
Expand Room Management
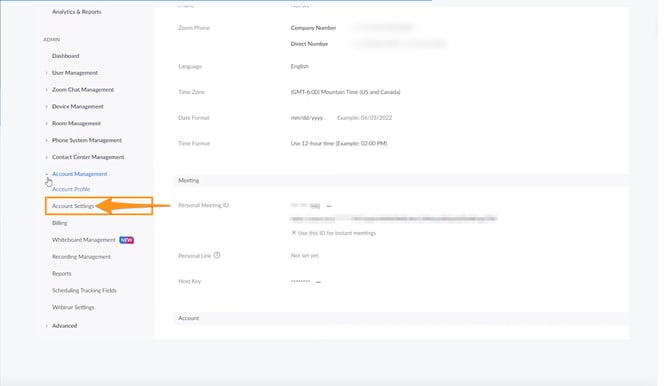(x=76, y=124)
